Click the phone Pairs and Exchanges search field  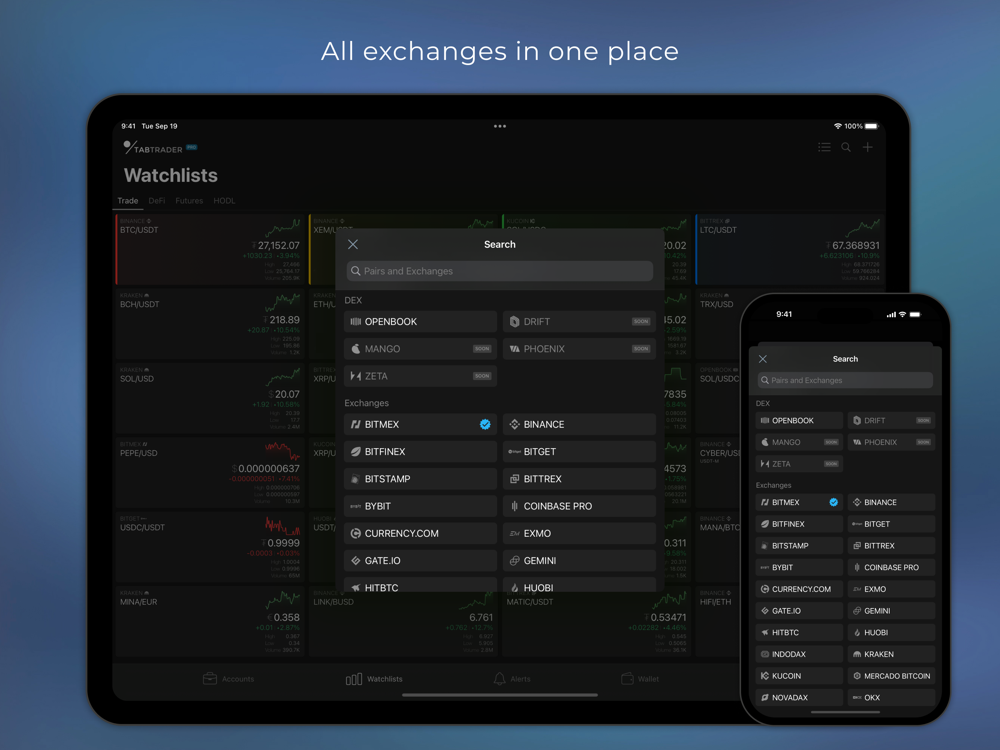coord(845,380)
